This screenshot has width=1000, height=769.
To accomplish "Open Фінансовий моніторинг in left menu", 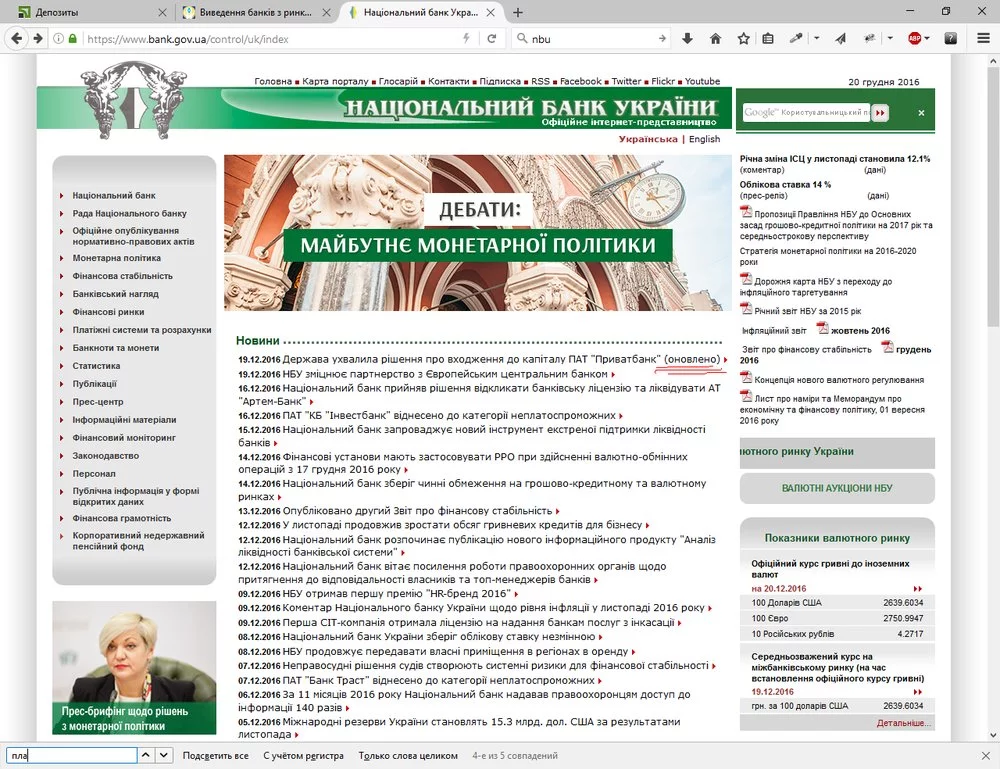I will tap(124, 438).
